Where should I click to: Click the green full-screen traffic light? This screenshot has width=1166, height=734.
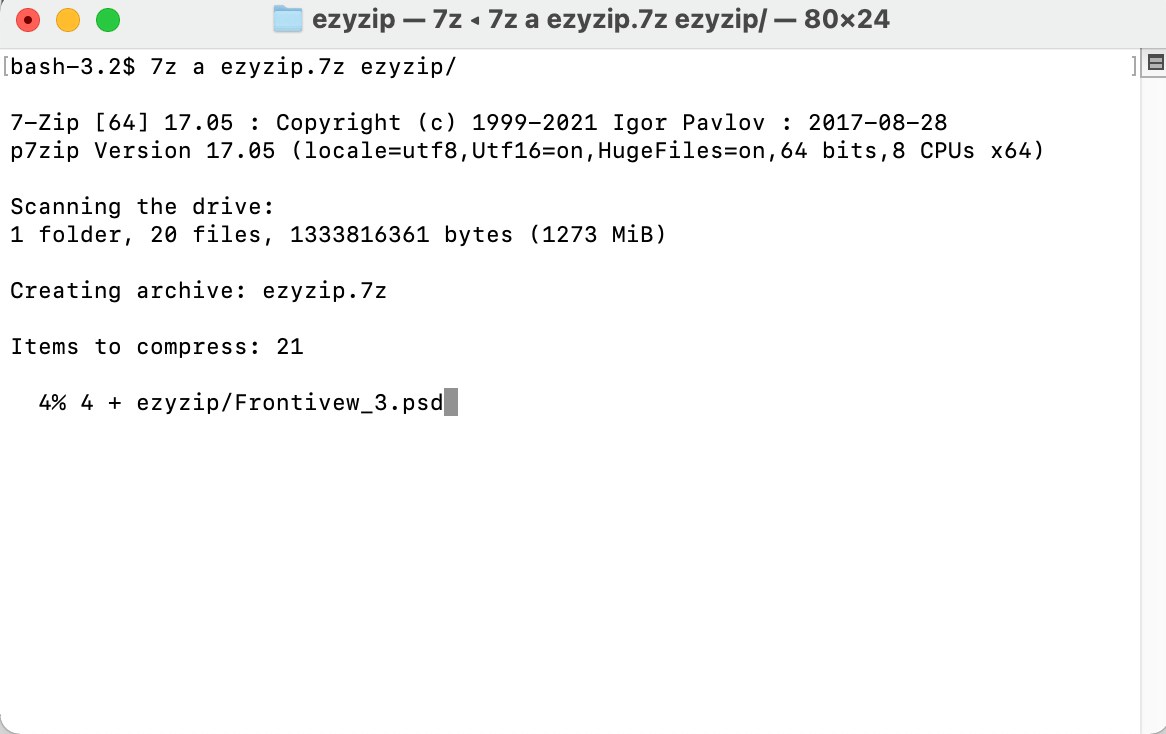coord(107,18)
